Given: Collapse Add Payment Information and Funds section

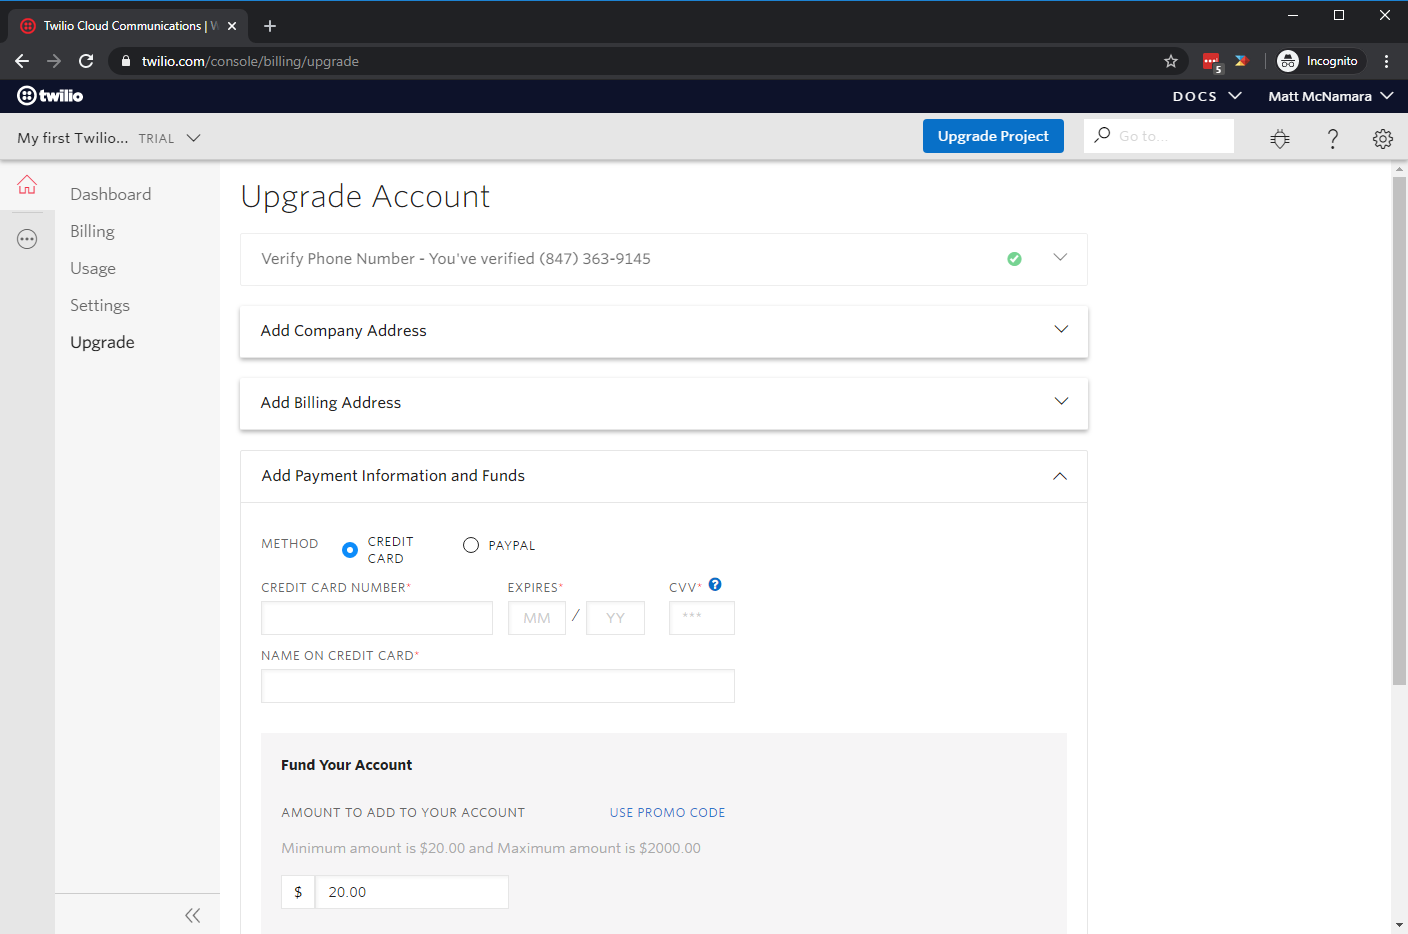Looking at the screenshot, I should point(664,476).
